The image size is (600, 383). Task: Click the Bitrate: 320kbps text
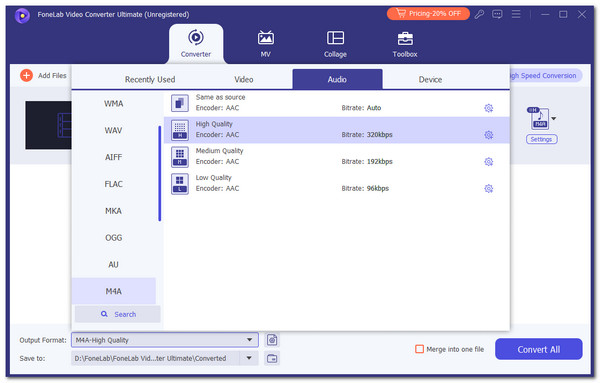367,135
